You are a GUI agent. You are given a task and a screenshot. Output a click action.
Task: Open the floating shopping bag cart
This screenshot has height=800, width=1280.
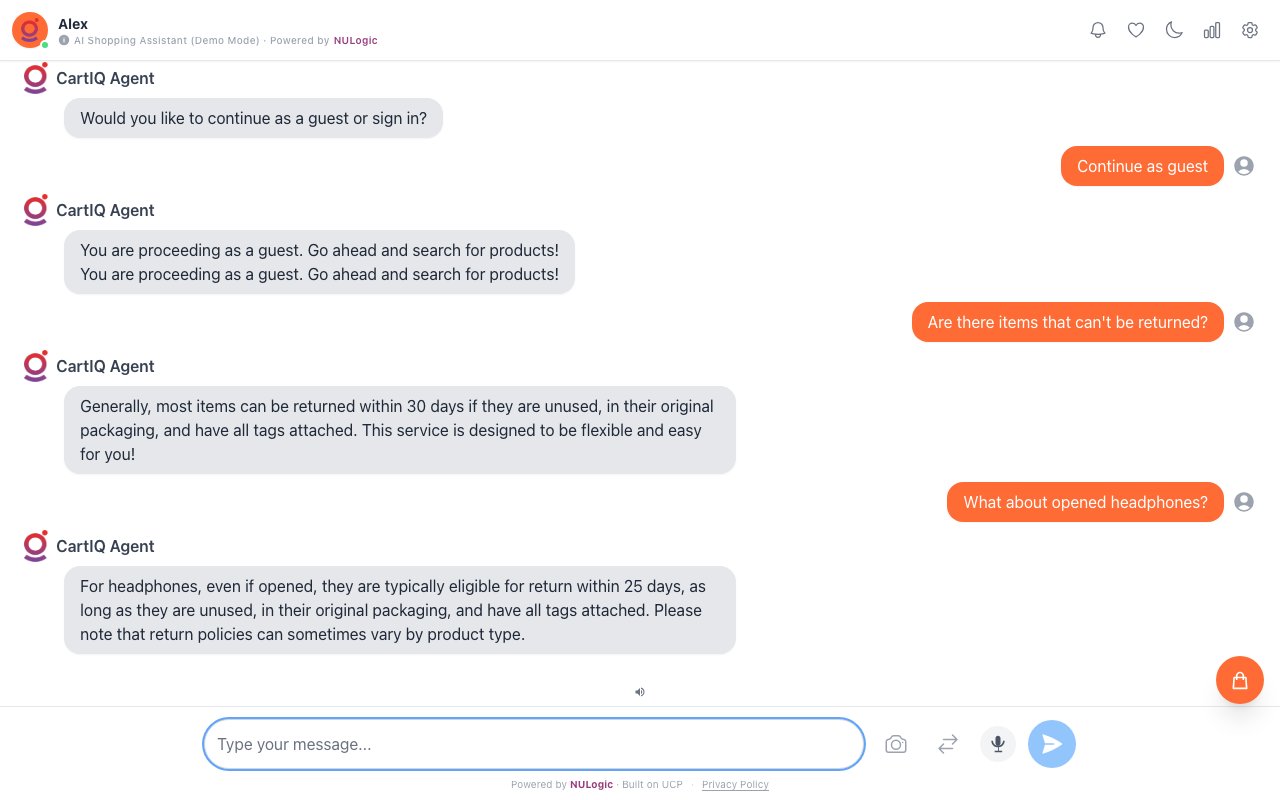coord(1240,680)
